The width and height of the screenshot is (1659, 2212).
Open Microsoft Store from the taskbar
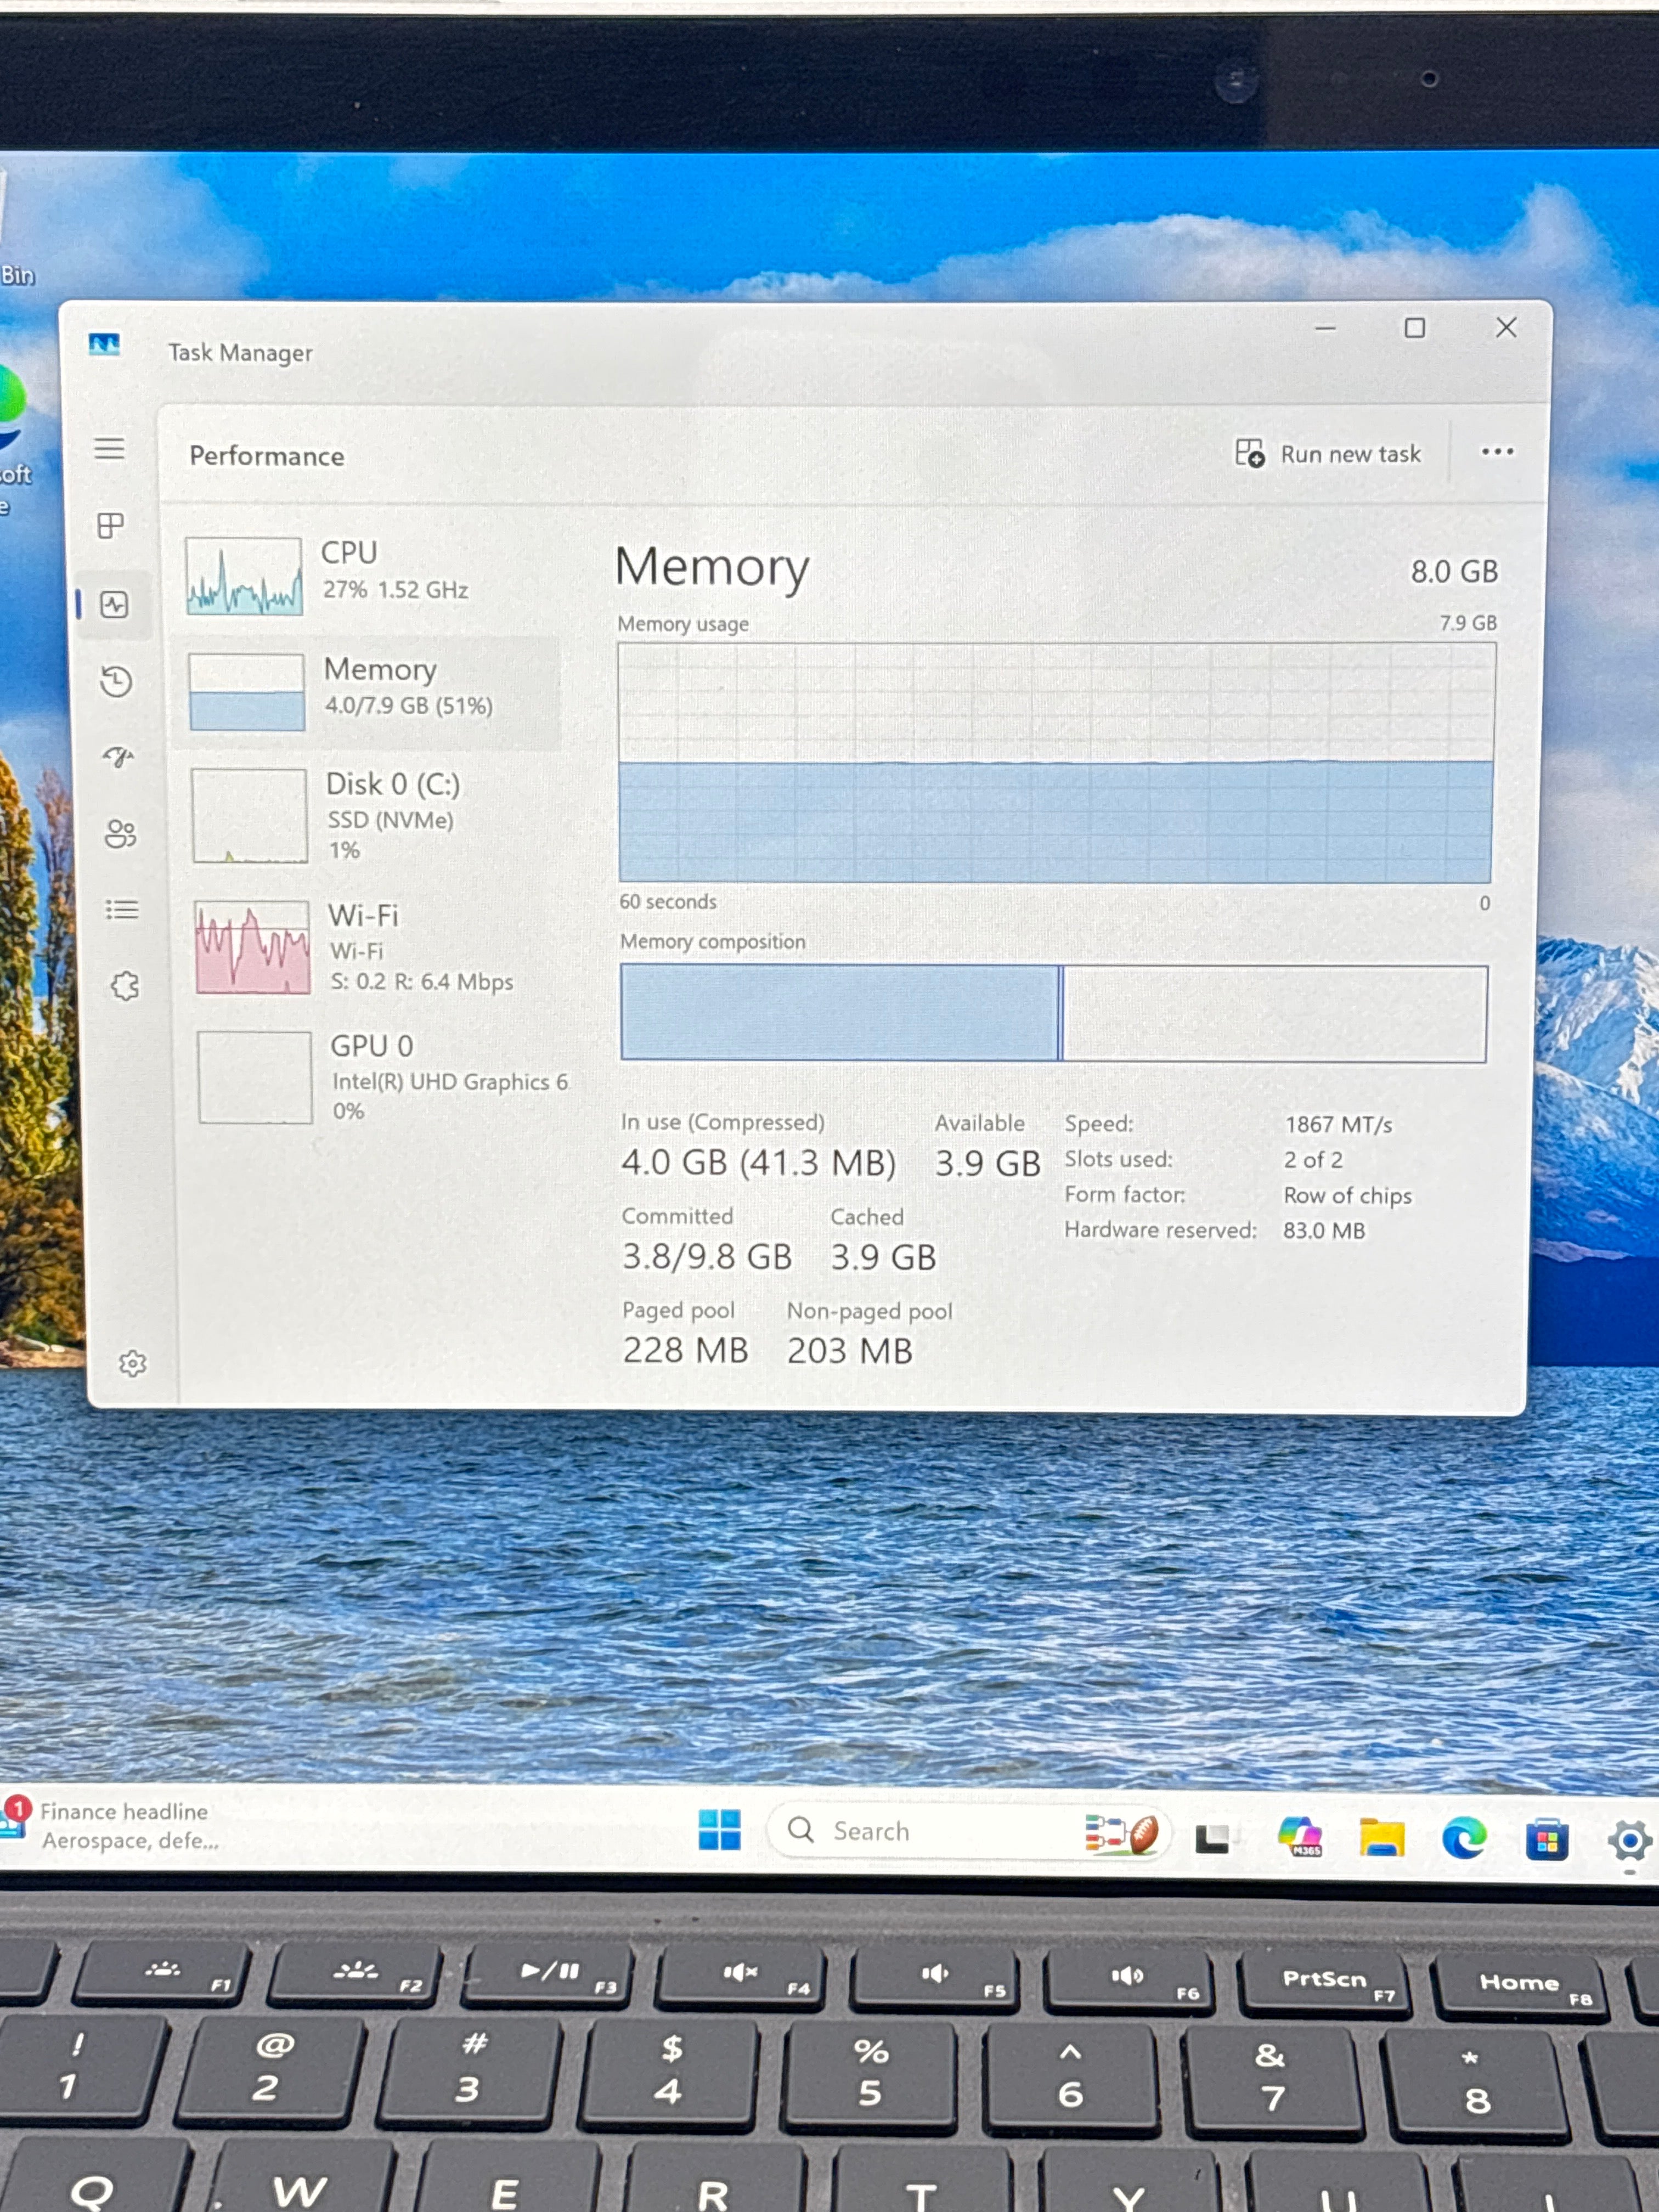[1546, 1839]
